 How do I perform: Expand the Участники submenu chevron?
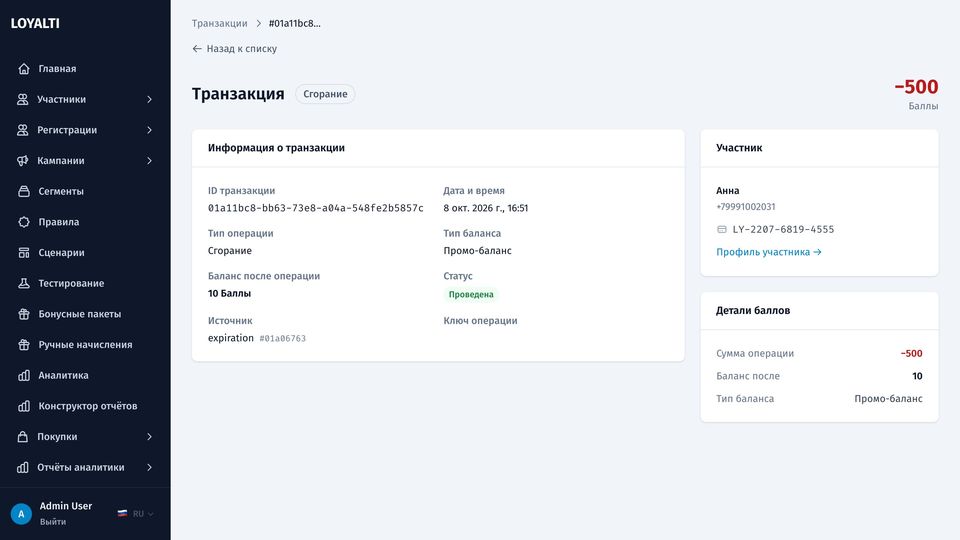149,99
